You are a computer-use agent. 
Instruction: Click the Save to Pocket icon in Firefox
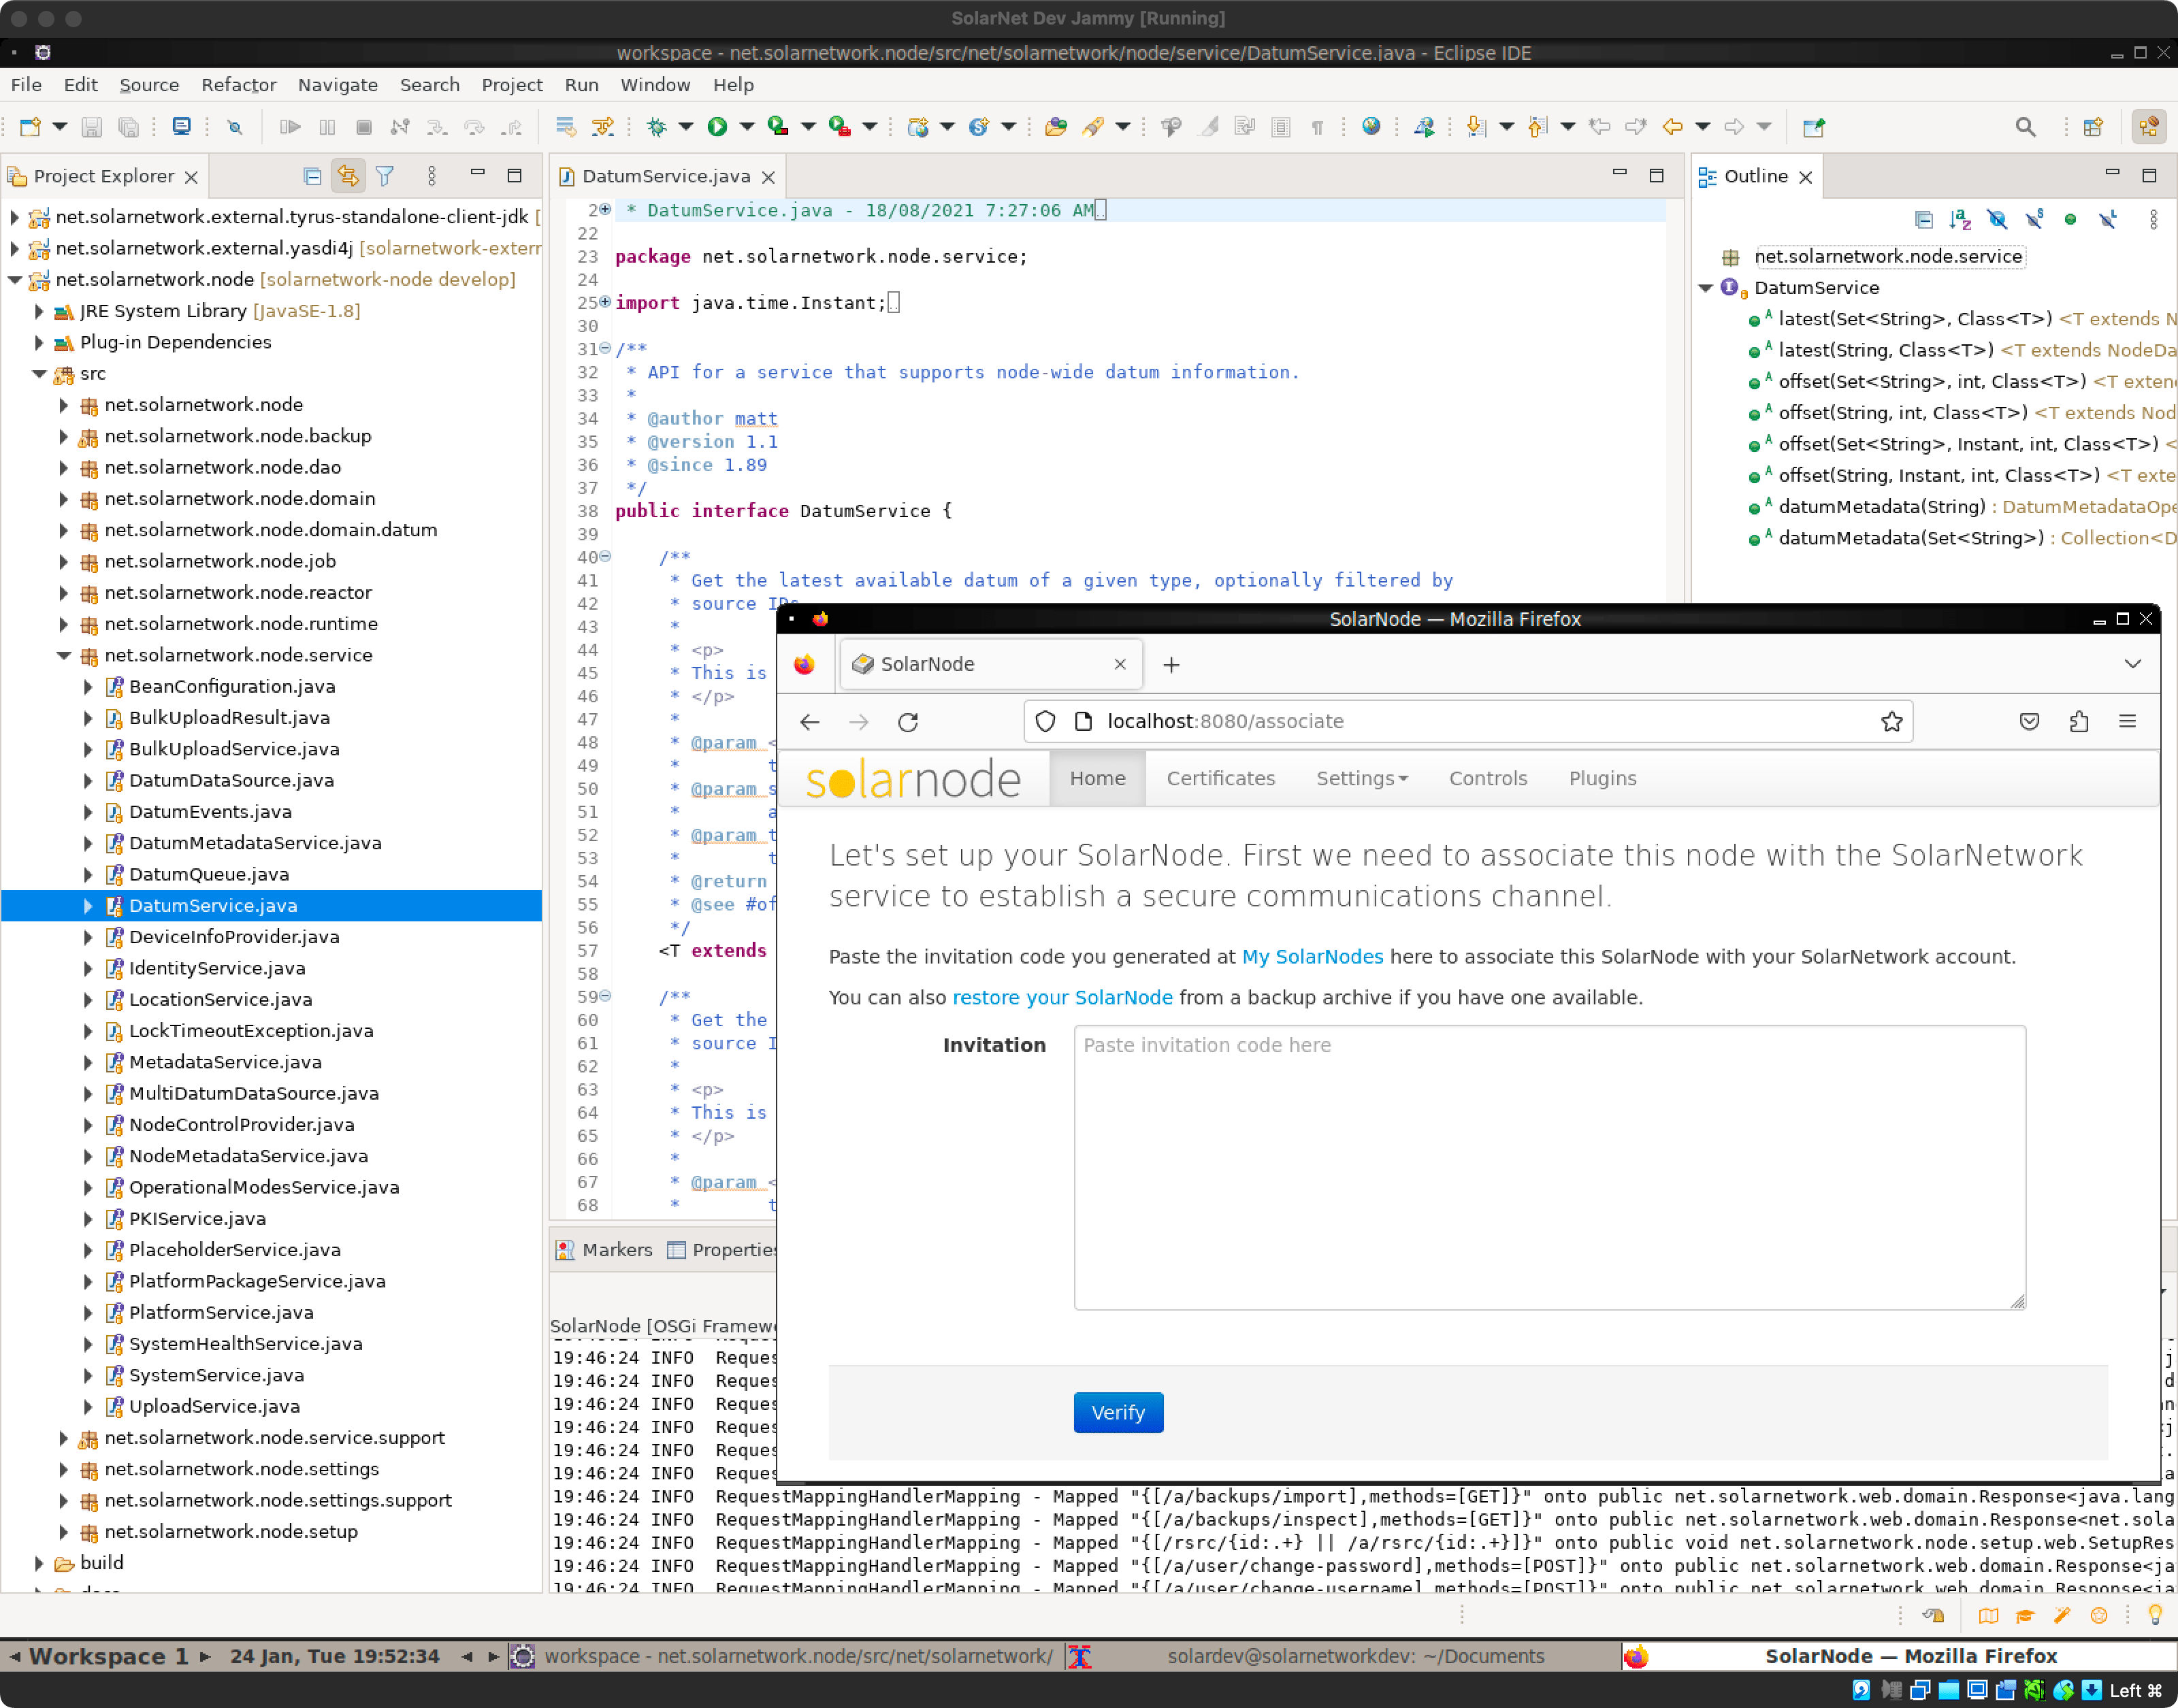[2029, 721]
